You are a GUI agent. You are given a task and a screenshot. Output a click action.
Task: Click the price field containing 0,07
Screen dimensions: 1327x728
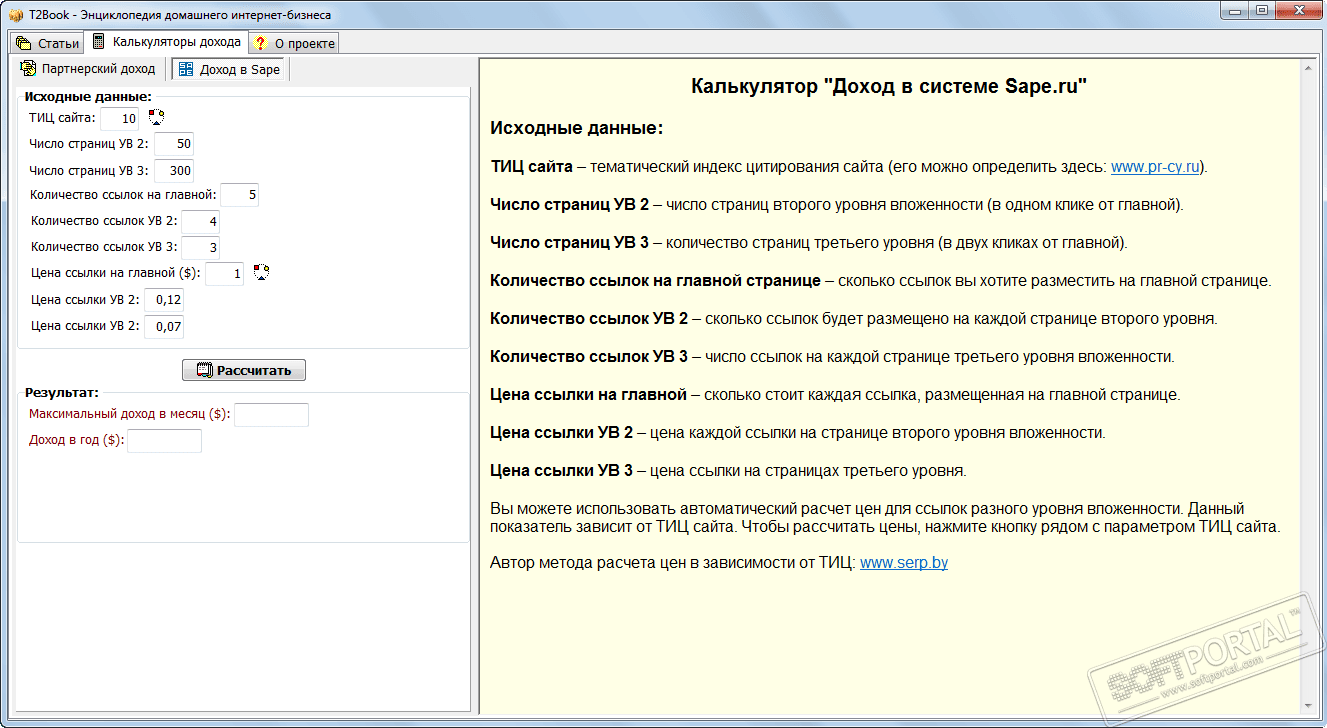(164, 326)
